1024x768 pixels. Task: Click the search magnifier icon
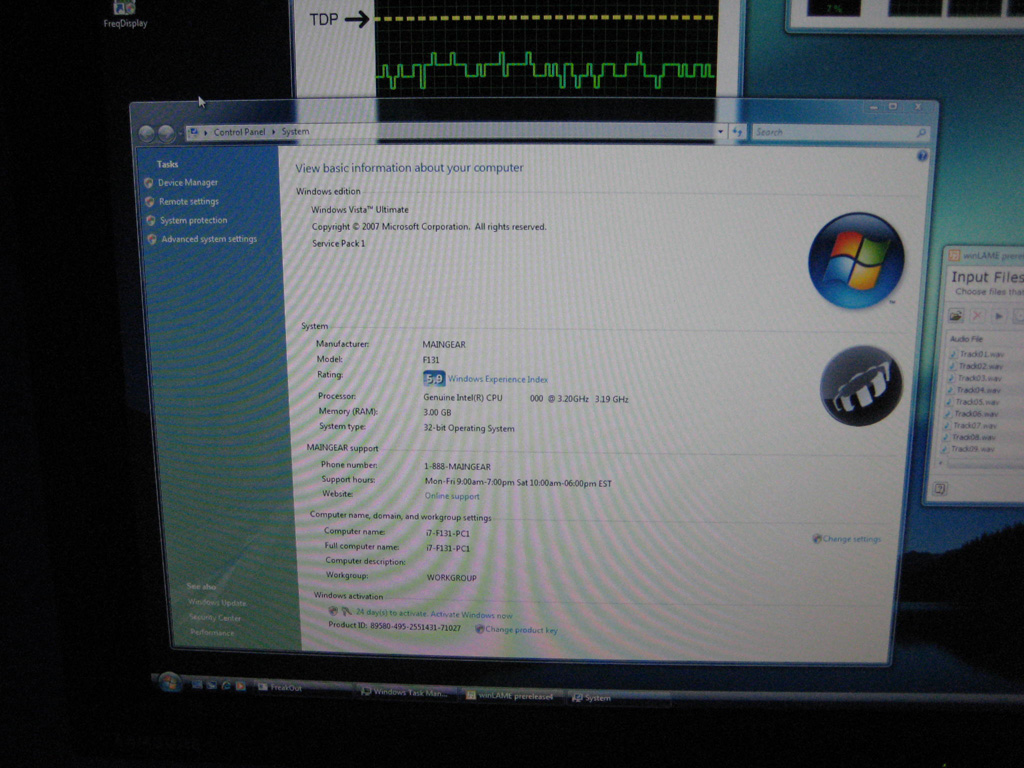[x=921, y=133]
